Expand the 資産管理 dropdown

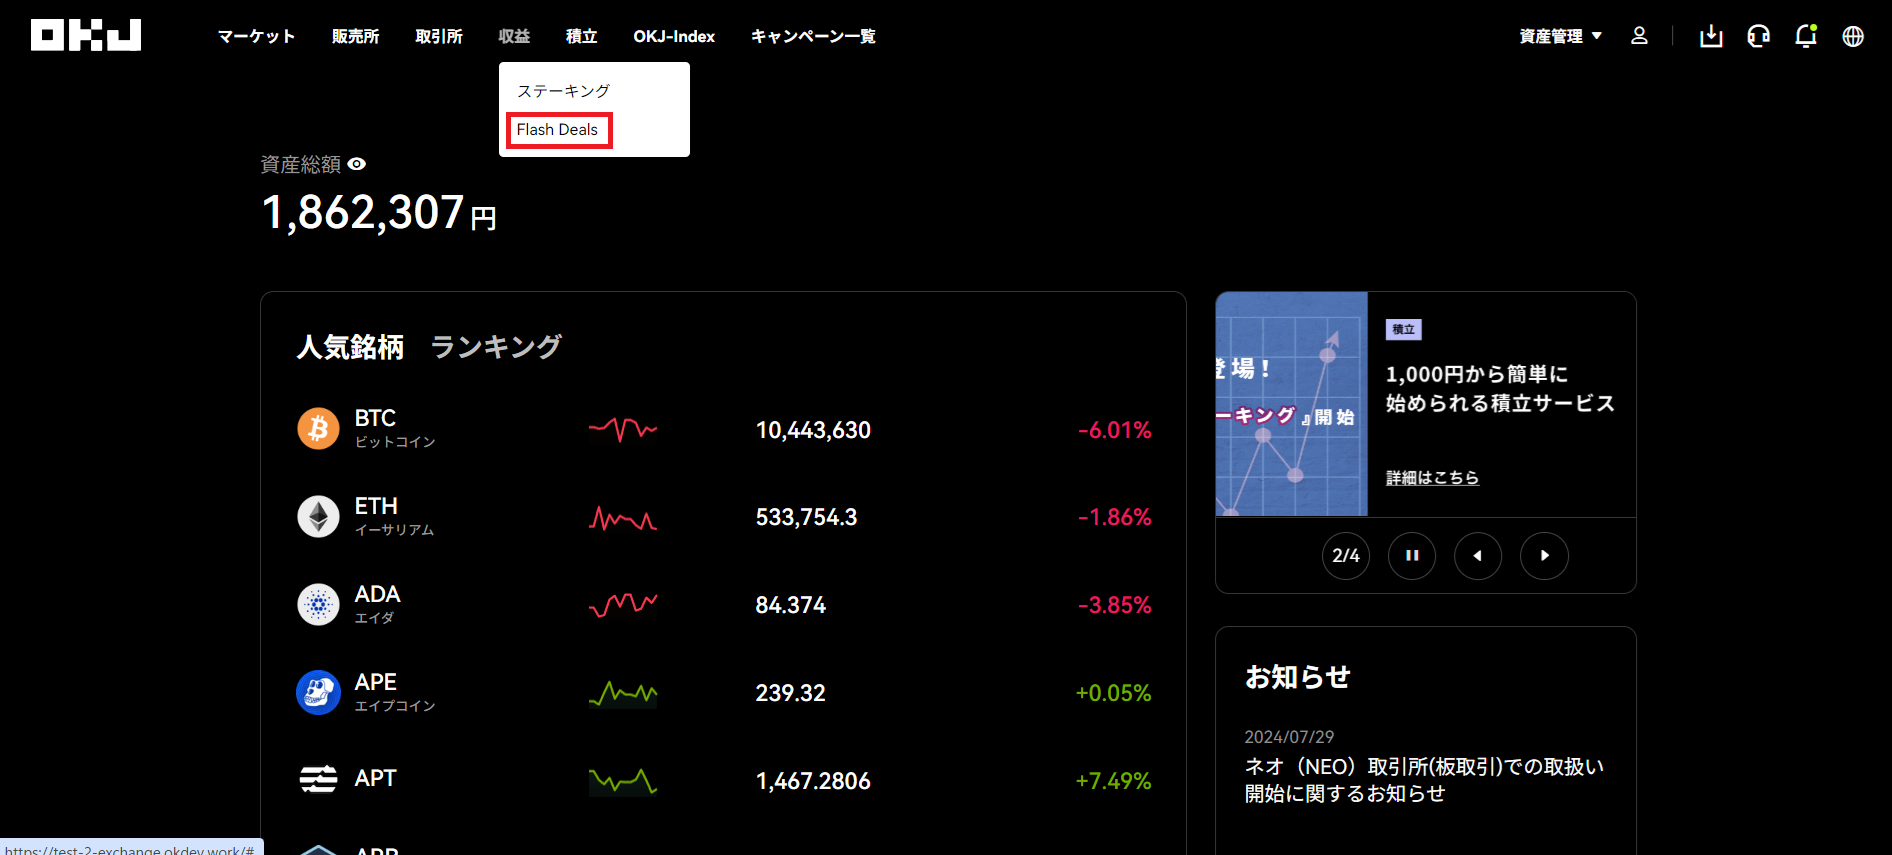[x=1560, y=36]
